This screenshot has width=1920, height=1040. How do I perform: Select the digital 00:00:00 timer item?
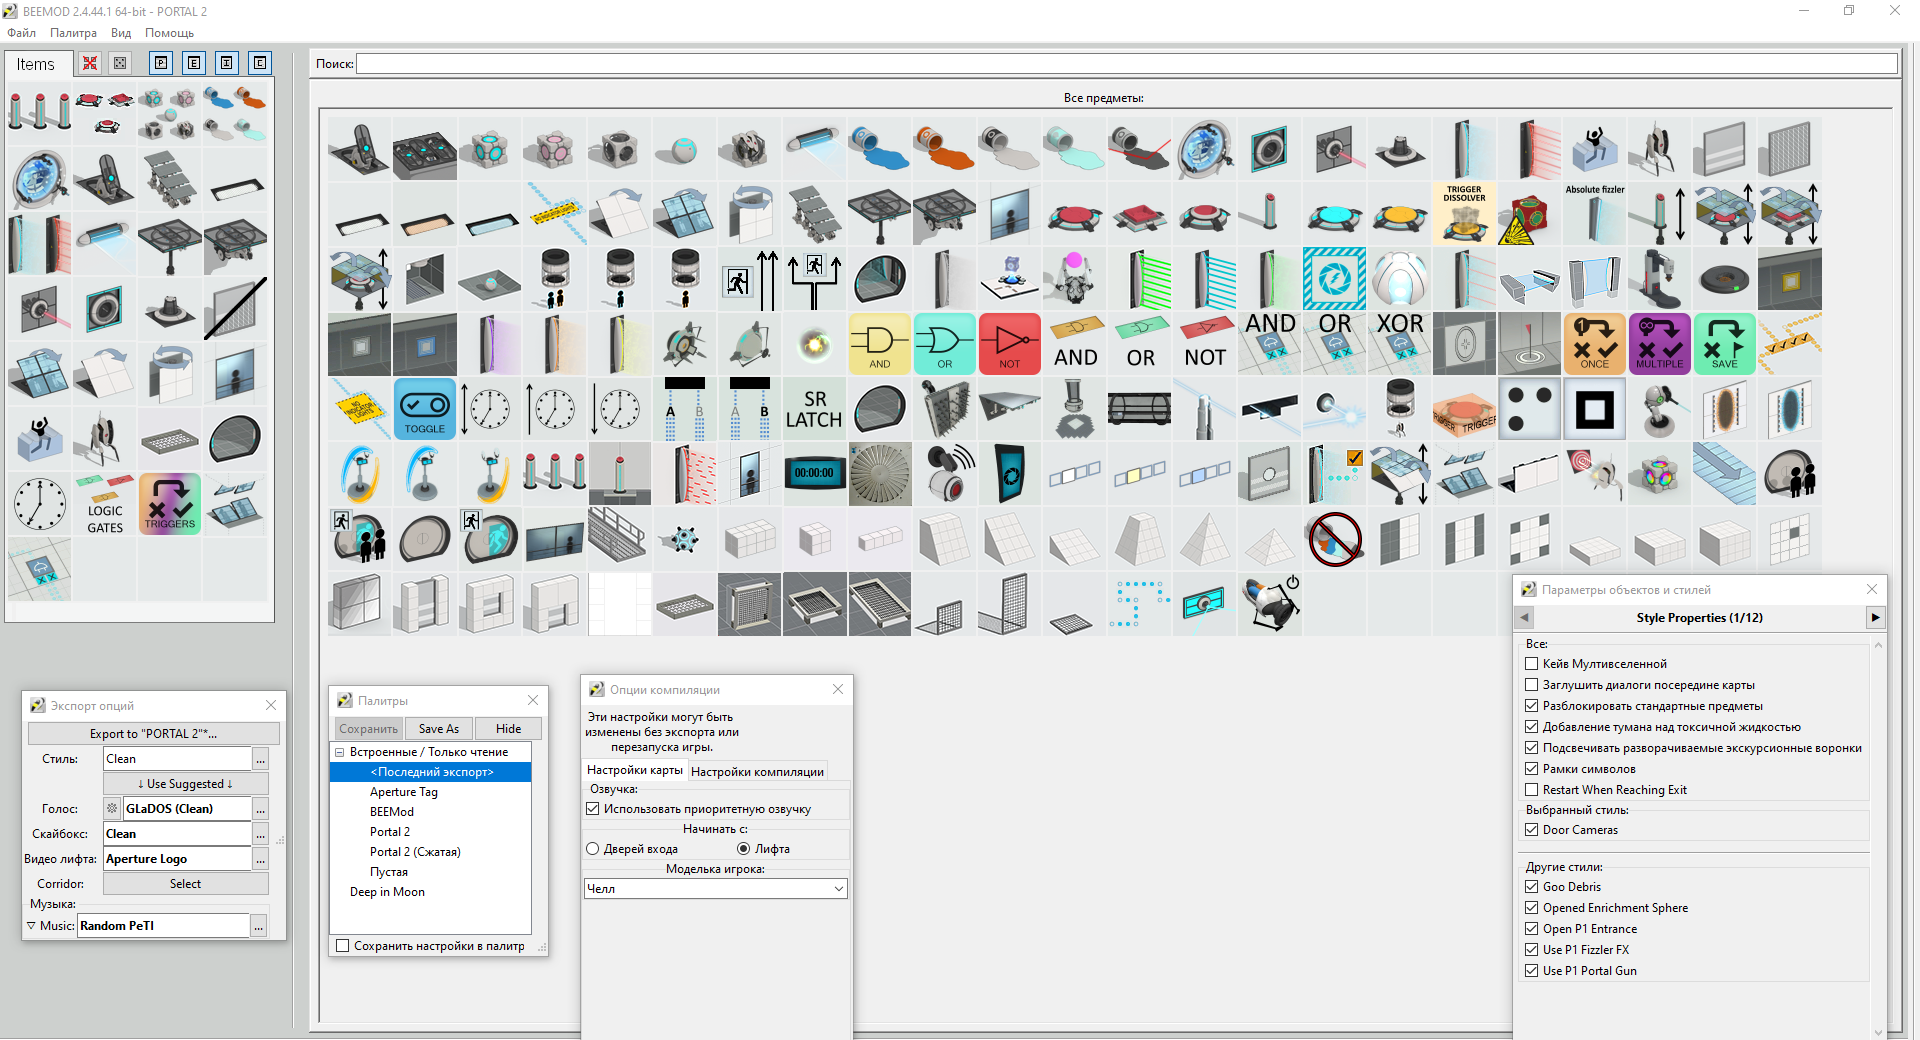(x=814, y=474)
